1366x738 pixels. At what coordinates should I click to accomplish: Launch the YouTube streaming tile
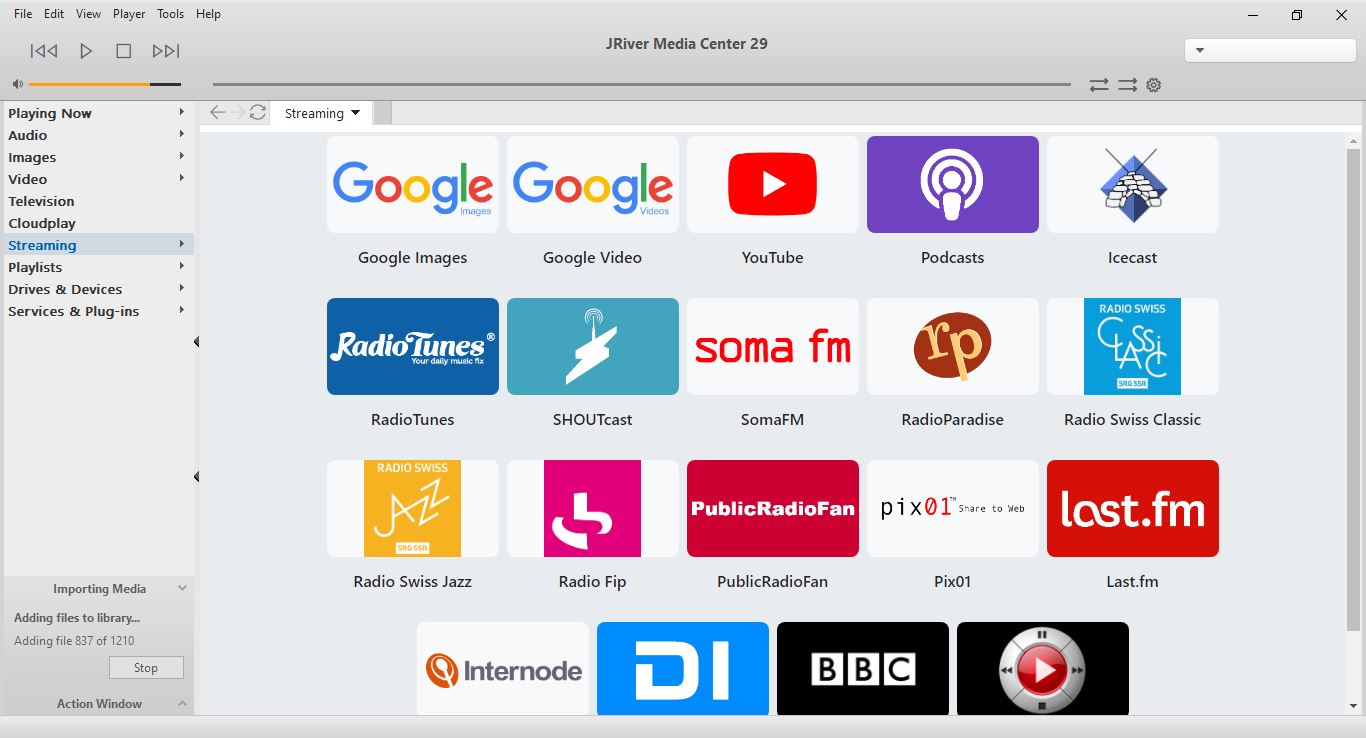click(x=773, y=185)
